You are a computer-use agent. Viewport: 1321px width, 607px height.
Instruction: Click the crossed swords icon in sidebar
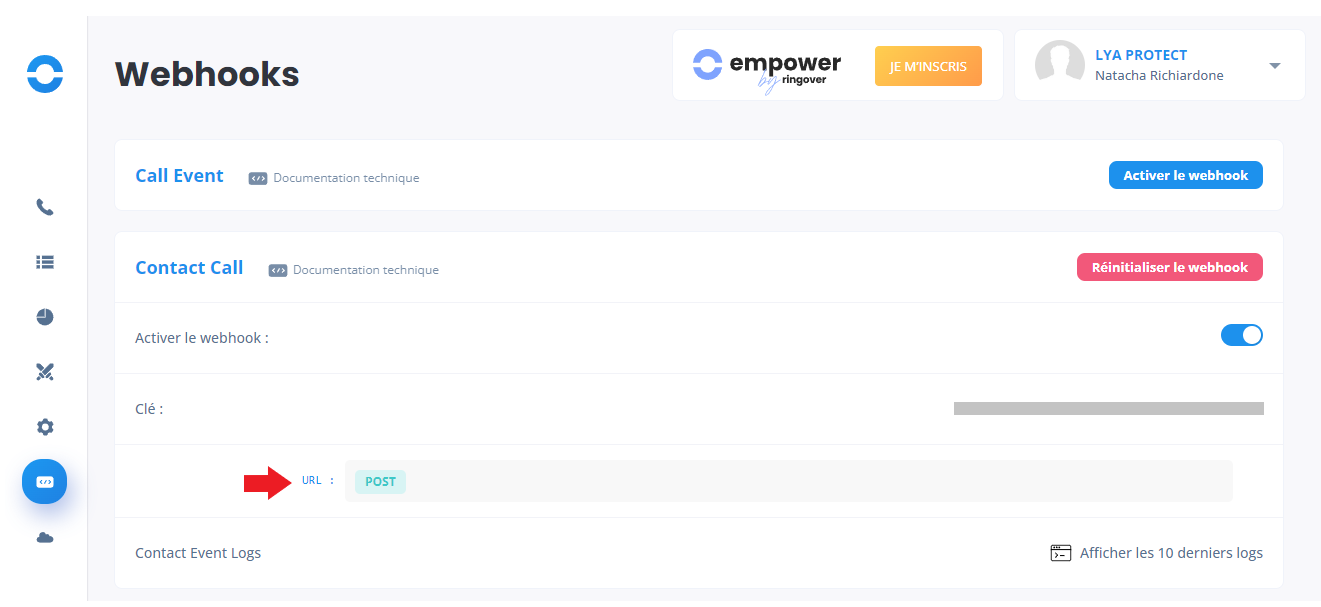[45, 372]
